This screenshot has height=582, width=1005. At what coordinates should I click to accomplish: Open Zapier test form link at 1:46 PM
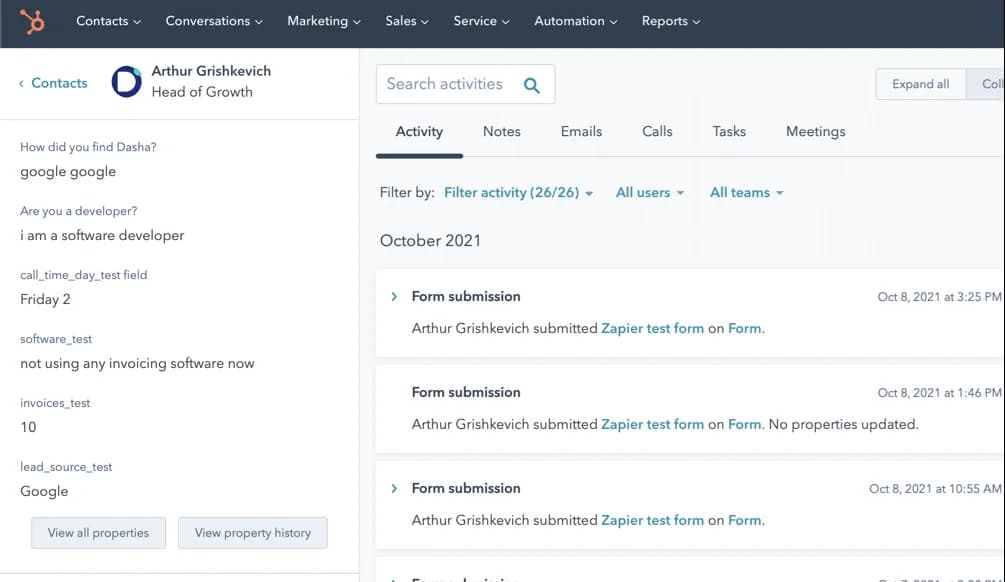(652, 424)
